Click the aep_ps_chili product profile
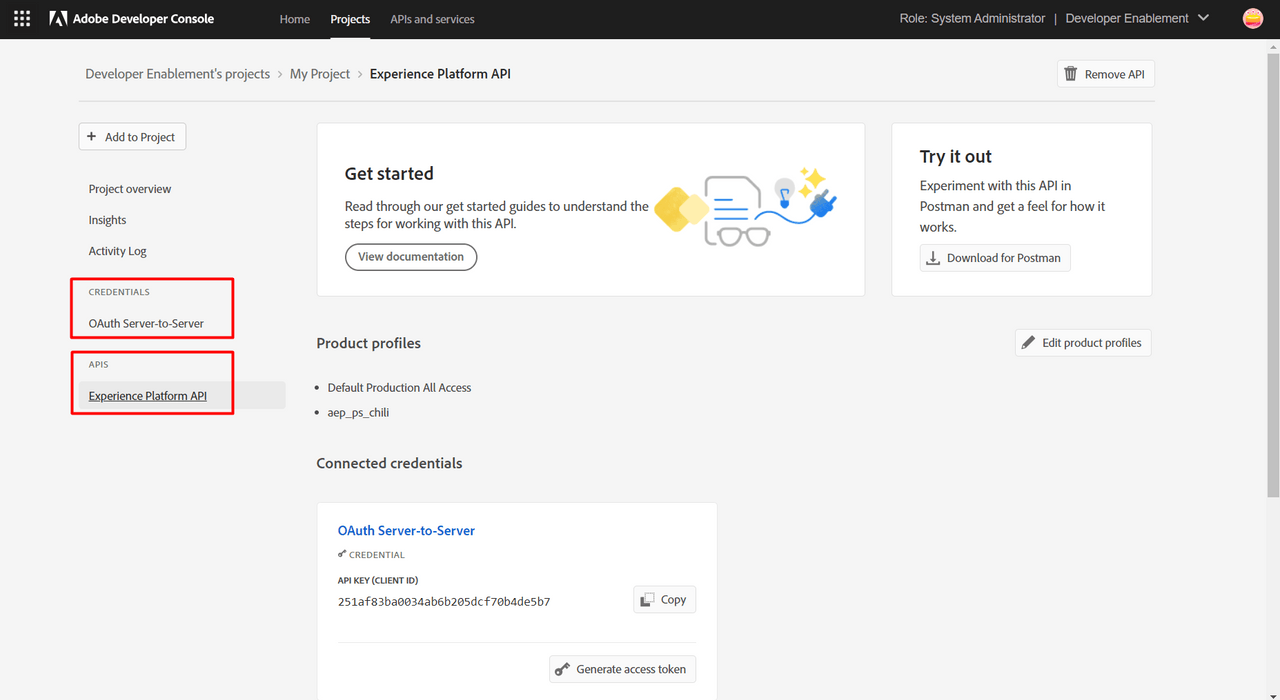 click(x=358, y=413)
